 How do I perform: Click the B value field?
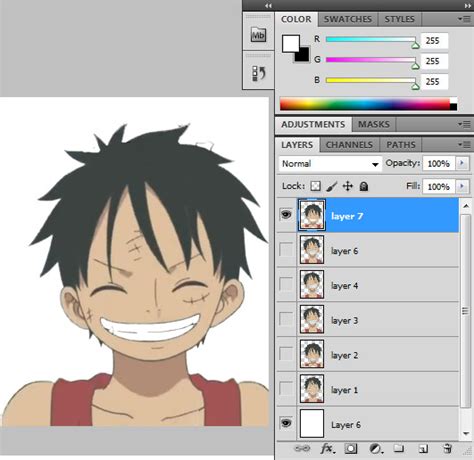[434, 82]
